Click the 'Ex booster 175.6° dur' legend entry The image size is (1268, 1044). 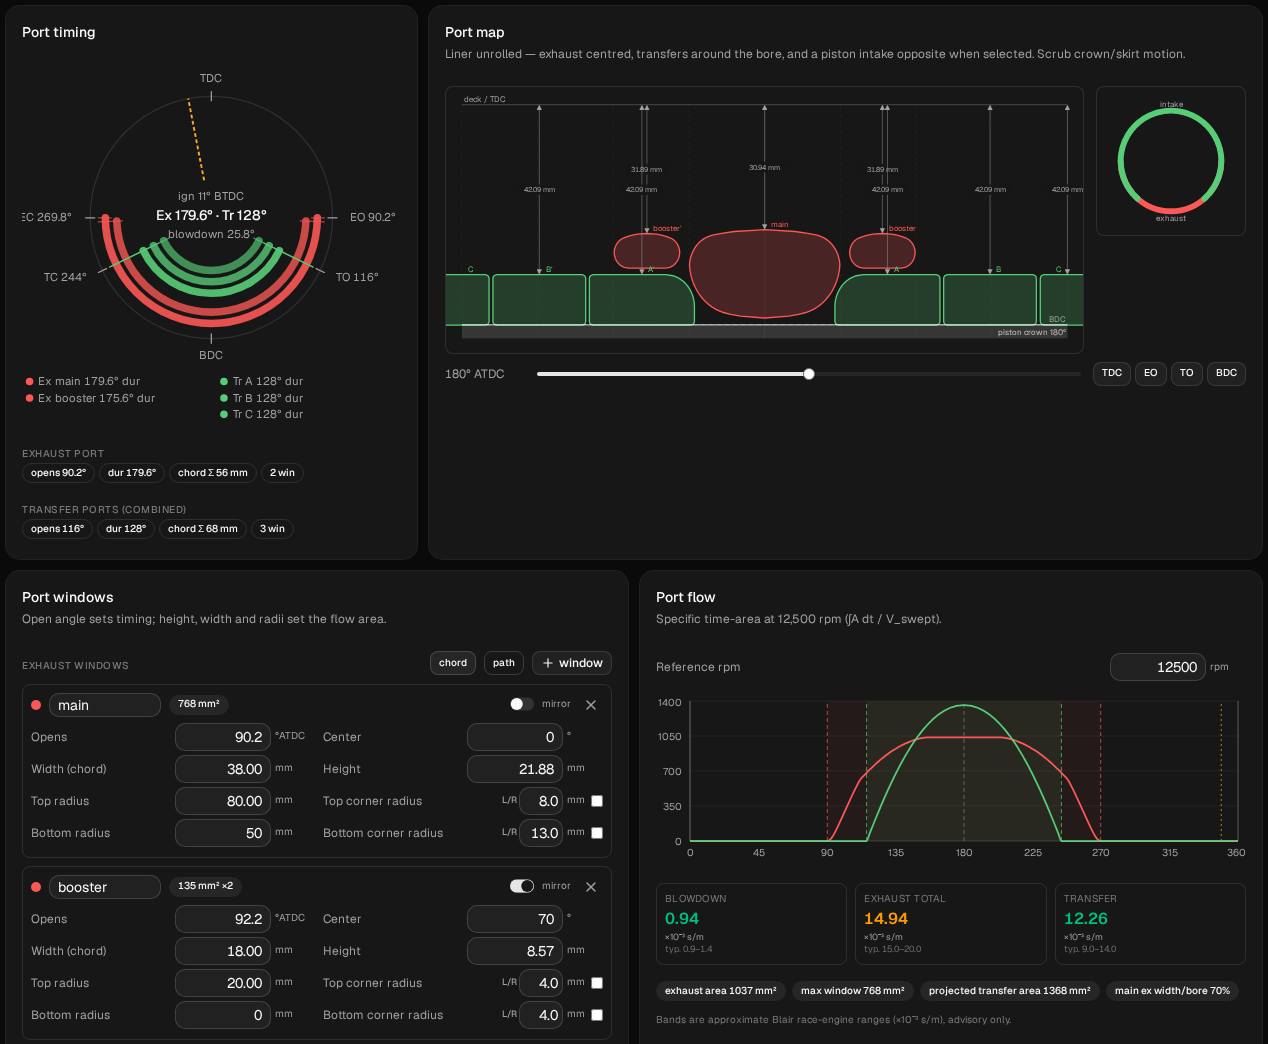(90, 398)
